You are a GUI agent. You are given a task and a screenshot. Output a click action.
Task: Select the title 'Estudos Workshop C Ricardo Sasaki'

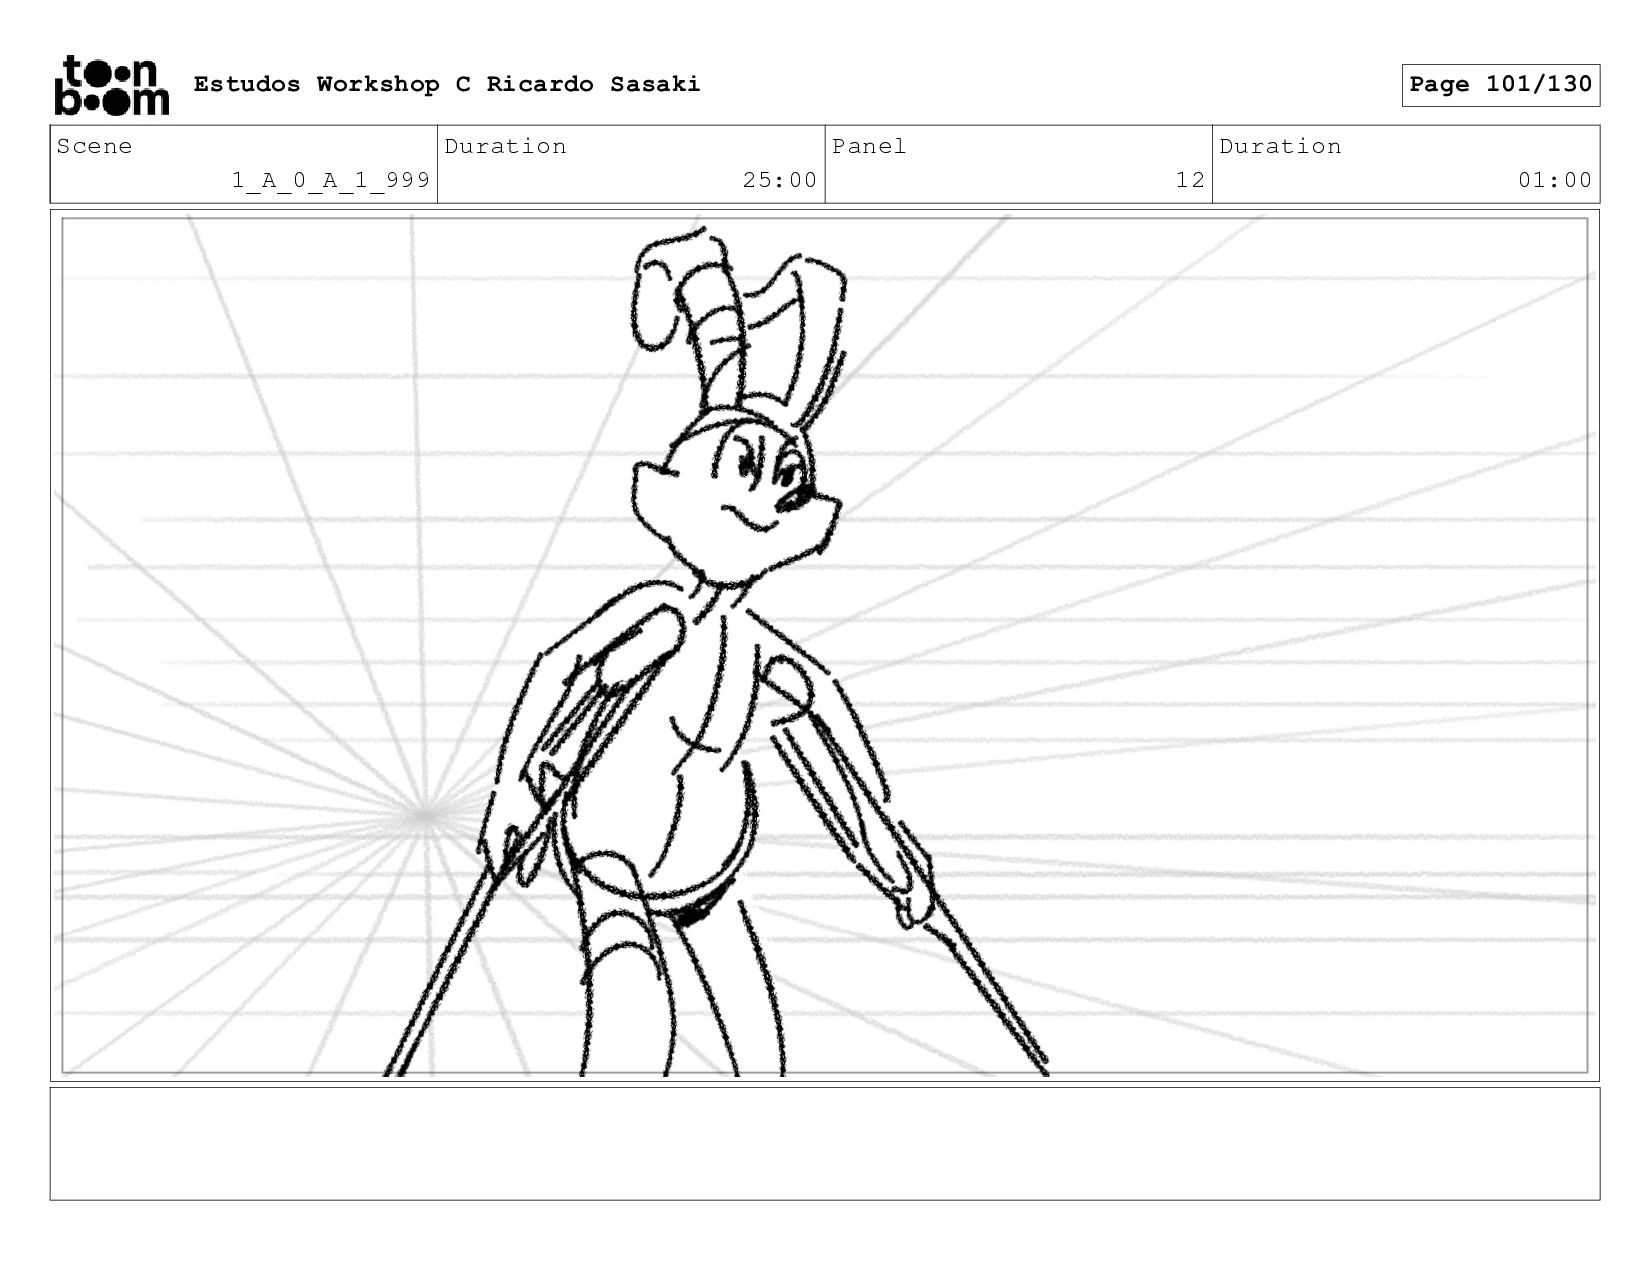point(447,84)
